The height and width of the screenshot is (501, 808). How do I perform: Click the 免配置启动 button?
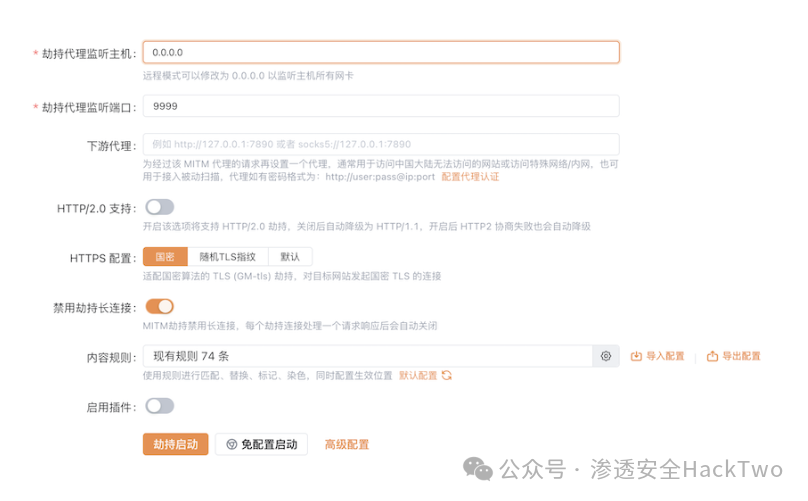pyautogui.click(x=261, y=444)
